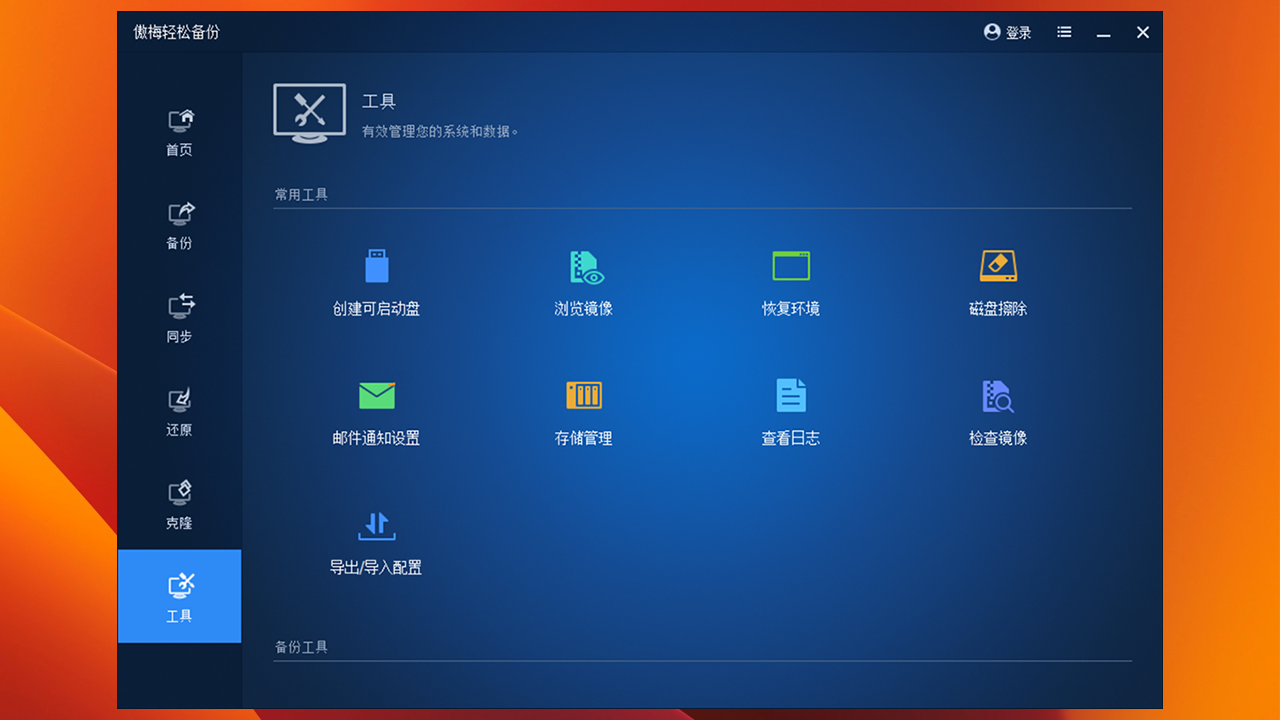Select the 备份 (Backup) sidebar icon
The image size is (1280, 720).
click(x=179, y=223)
